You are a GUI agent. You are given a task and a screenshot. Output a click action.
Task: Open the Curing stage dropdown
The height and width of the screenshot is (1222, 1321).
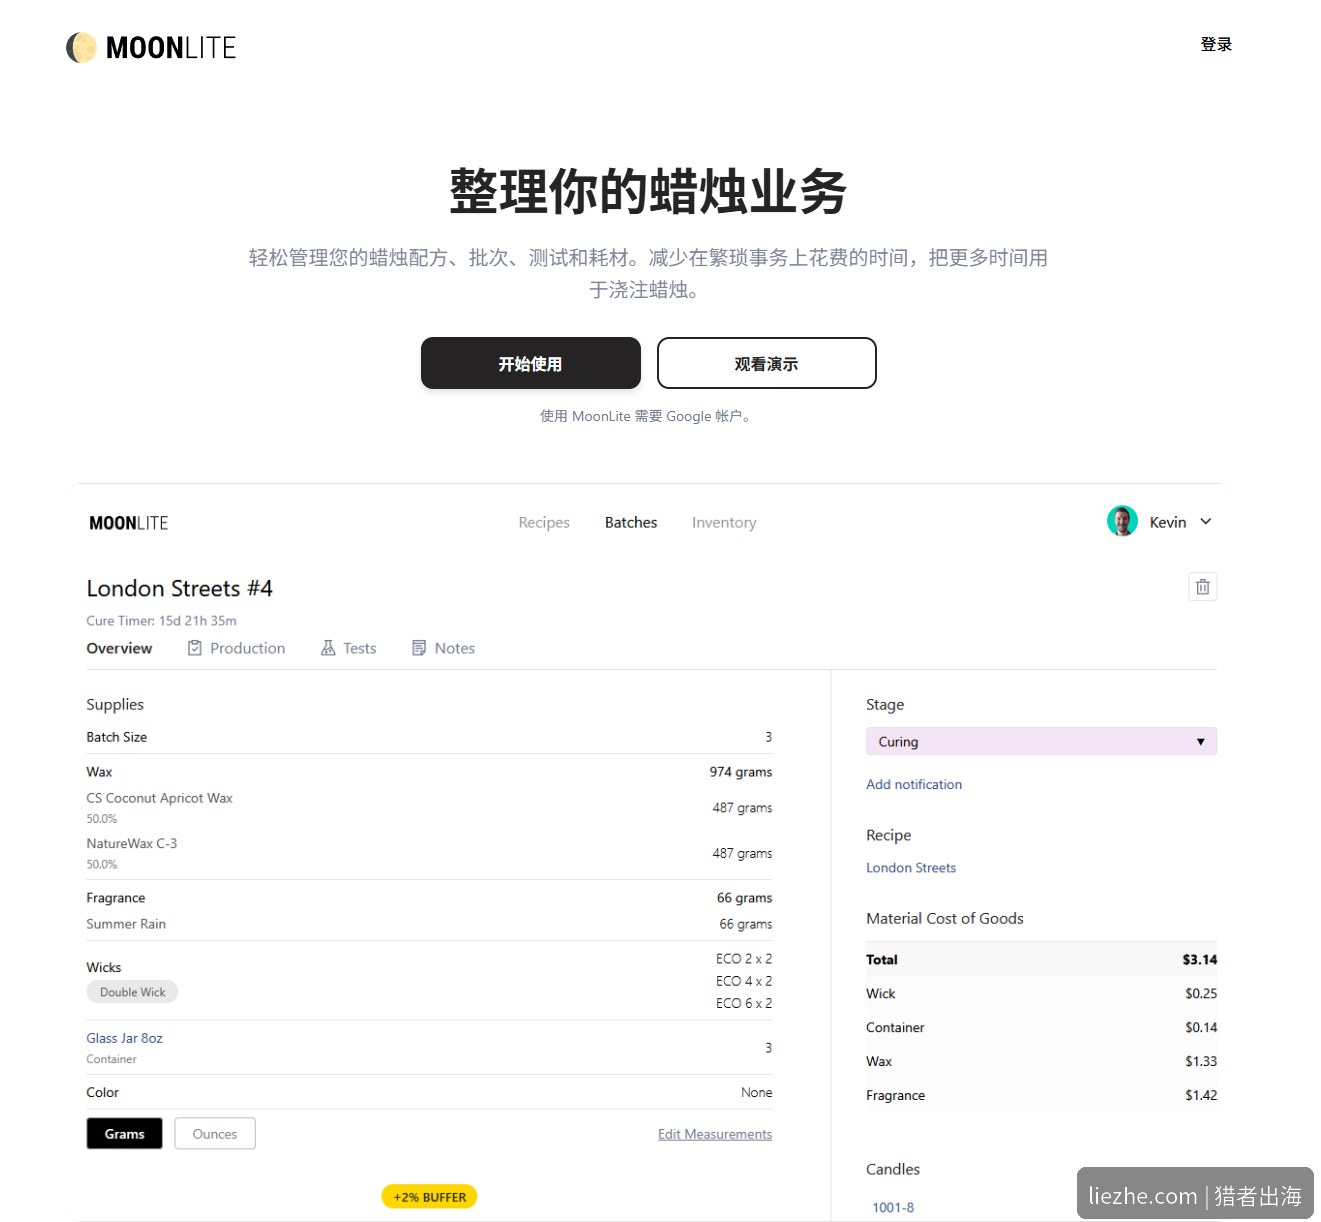pos(1041,741)
